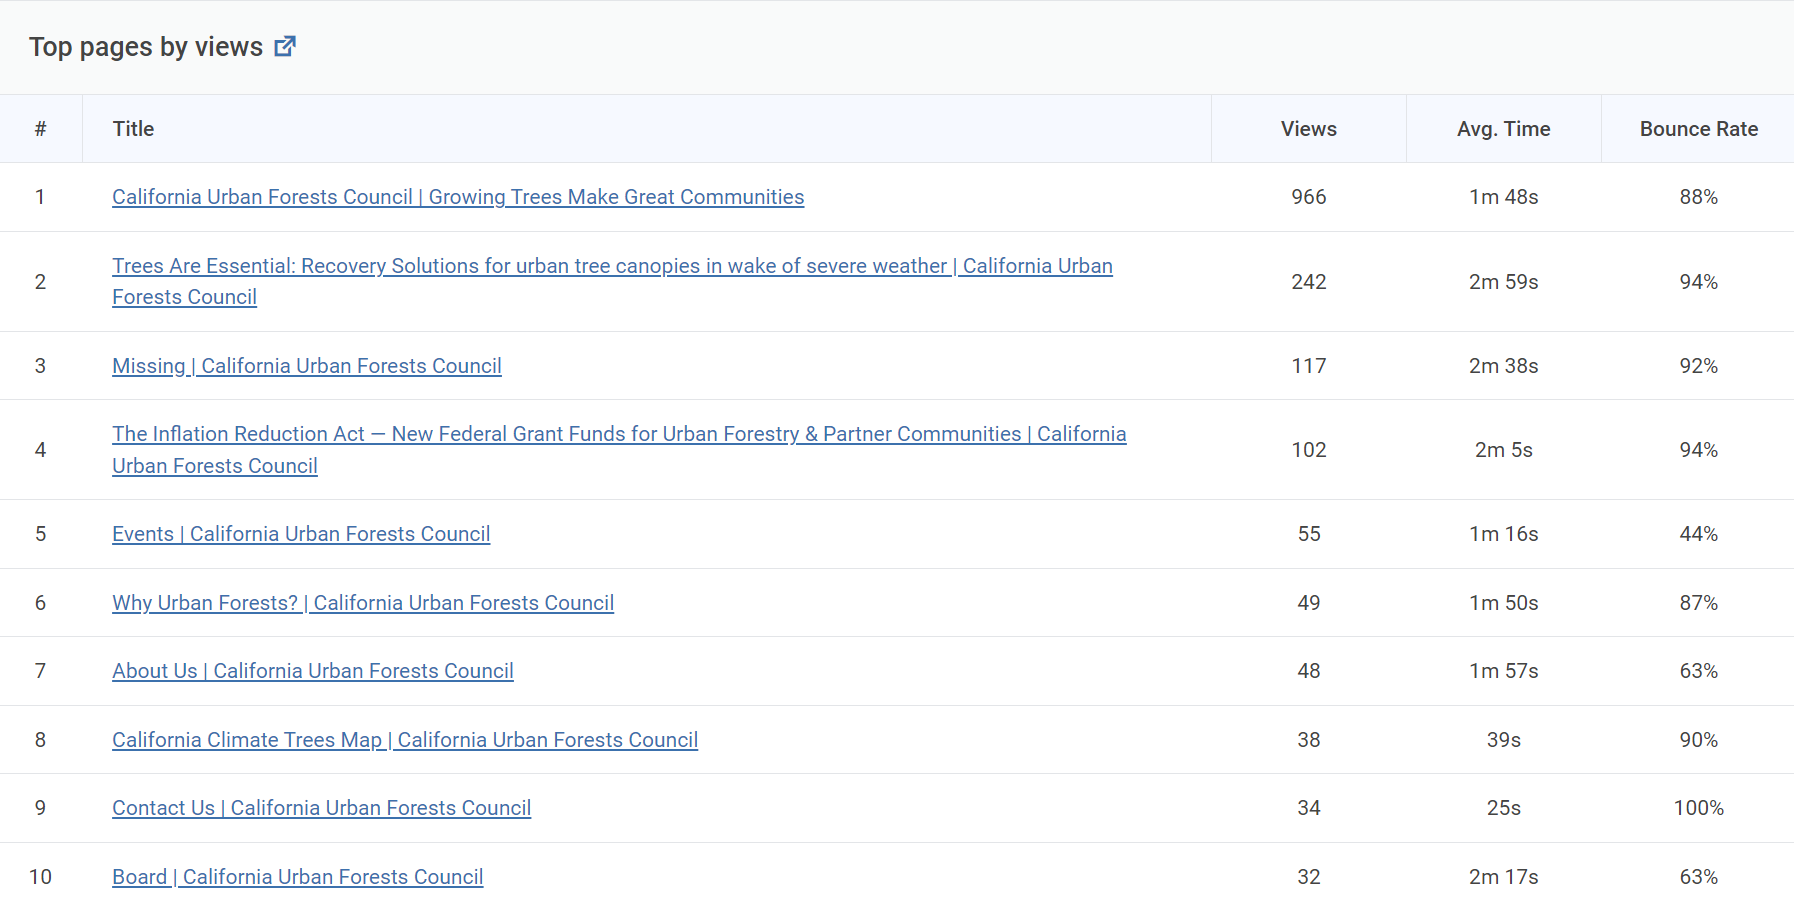Click the 92% bounce rate cell
The height and width of the screenshot is (902, 1794).
click(1699, 366)
